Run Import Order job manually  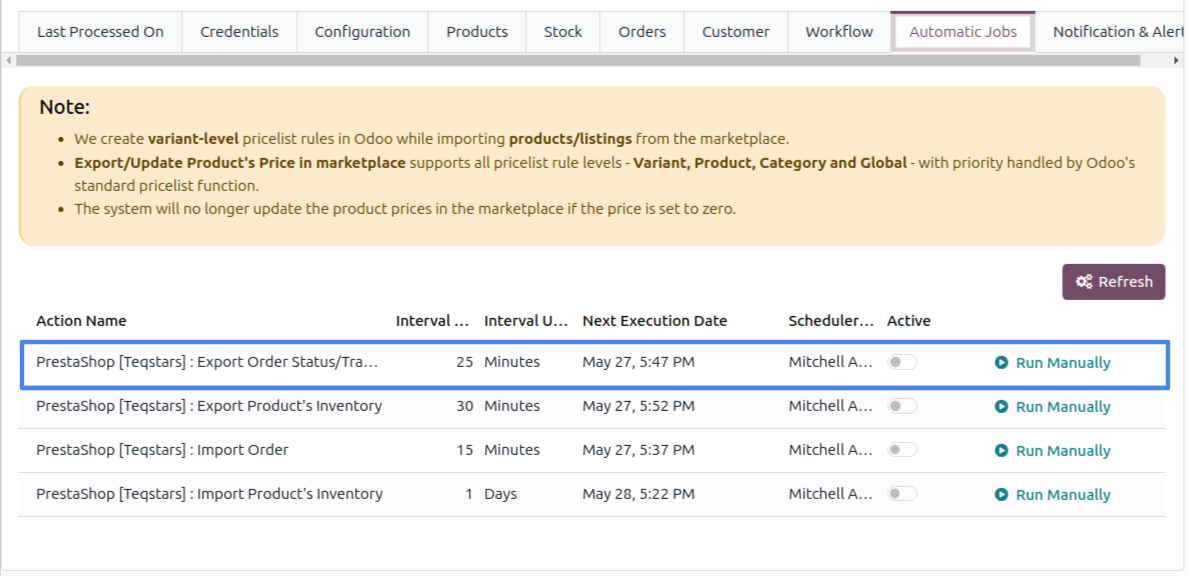[1053, 451]
